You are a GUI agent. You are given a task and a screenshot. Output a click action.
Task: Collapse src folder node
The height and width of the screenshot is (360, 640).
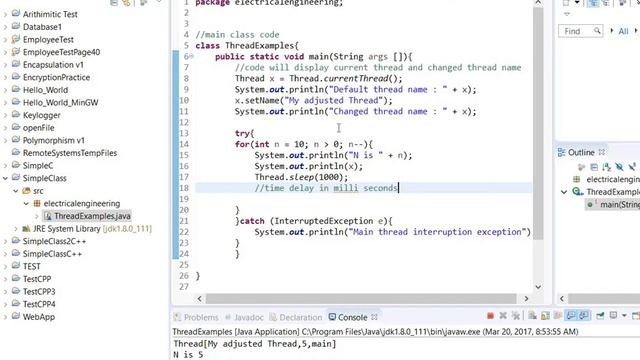pos(16,191)
